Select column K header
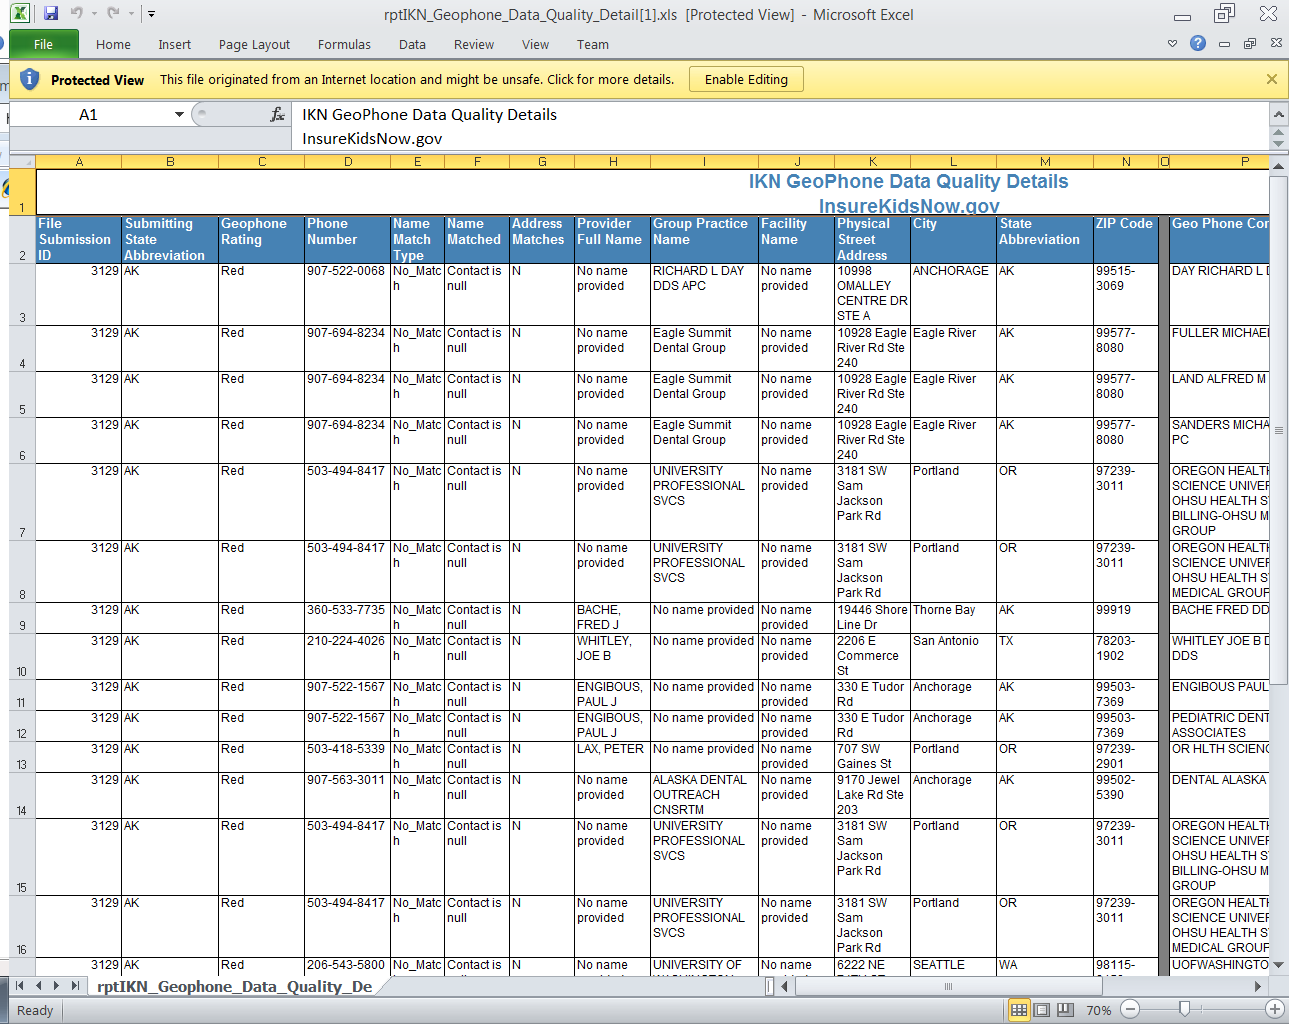Screen dimensions: 1289x1024 tap(873, 162)
